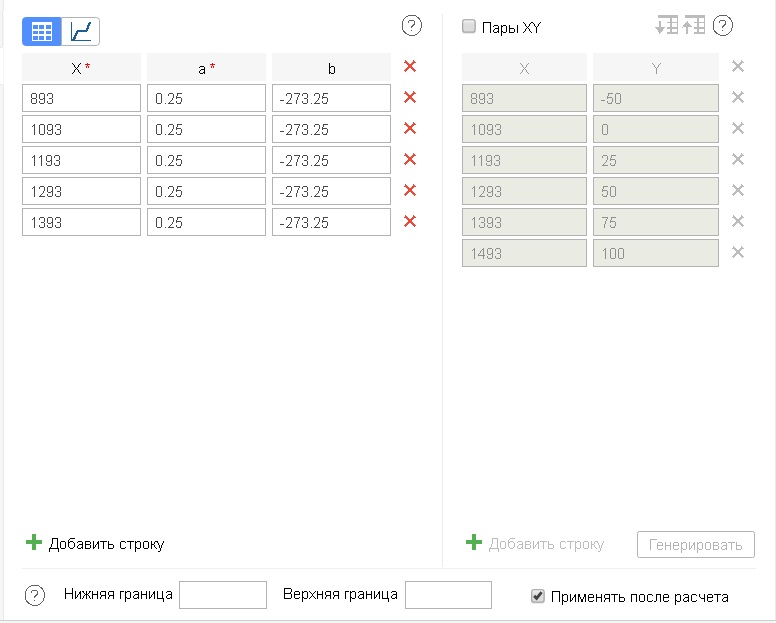Enable the Пары XY checkbox
The image size is (776, 623).
click(469, 27)
